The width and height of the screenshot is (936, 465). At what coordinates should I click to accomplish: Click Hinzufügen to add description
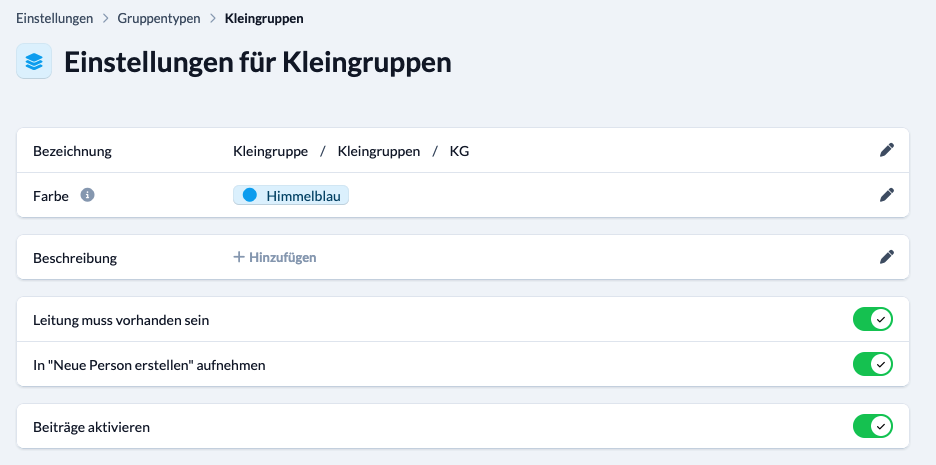[282, 257]
